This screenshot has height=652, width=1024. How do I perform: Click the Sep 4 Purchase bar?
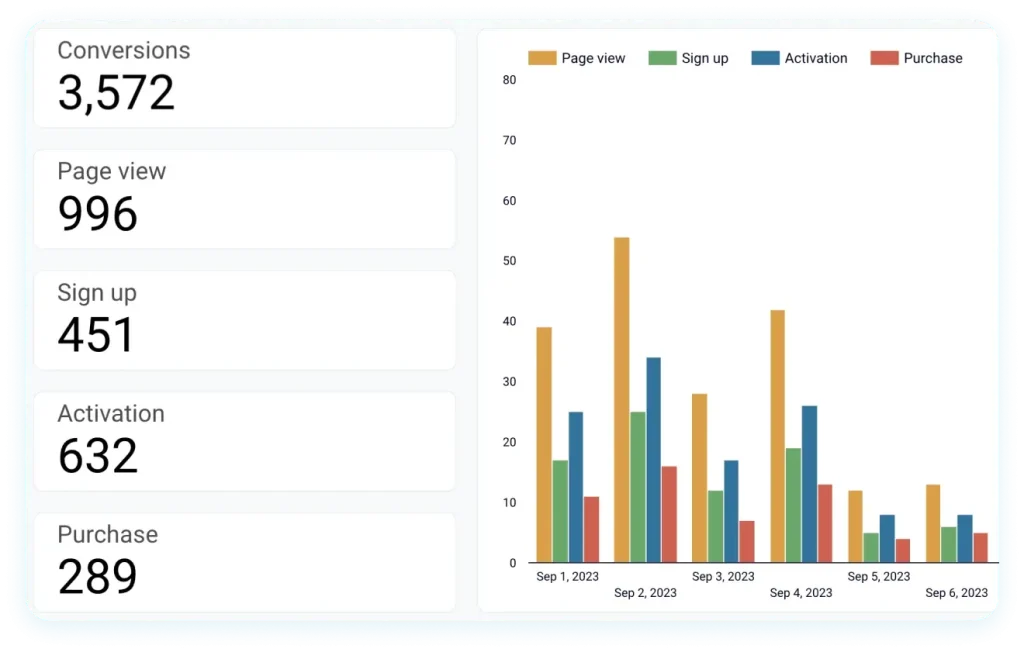tap(824, 523)
